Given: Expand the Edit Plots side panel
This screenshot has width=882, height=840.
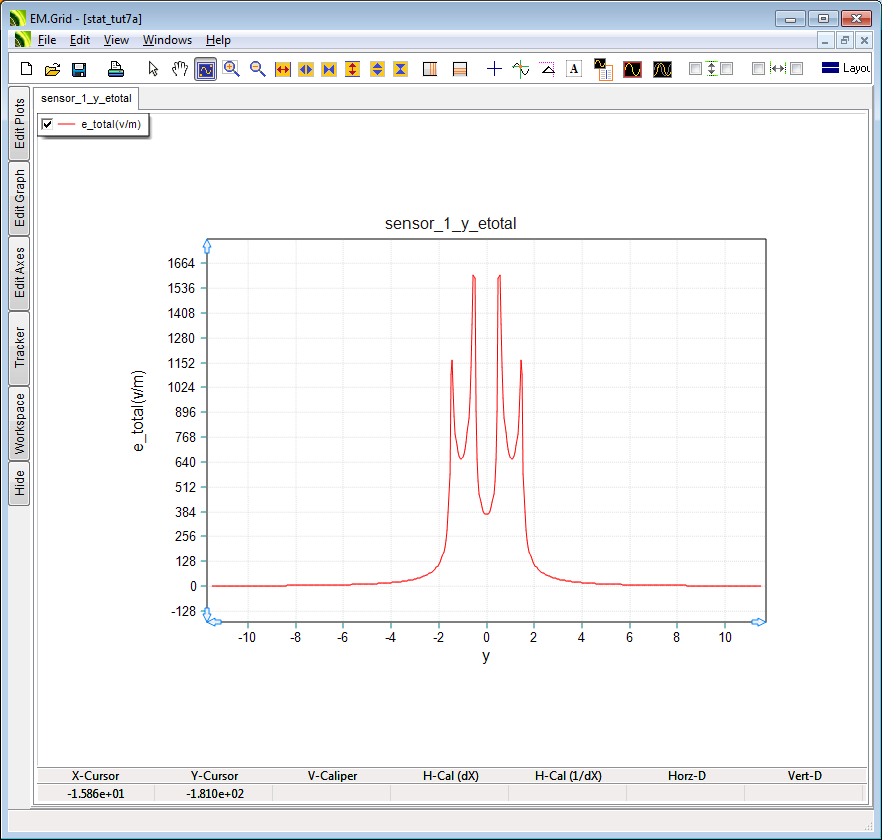Looking at the screenshot, I should [x=19, y=123].
